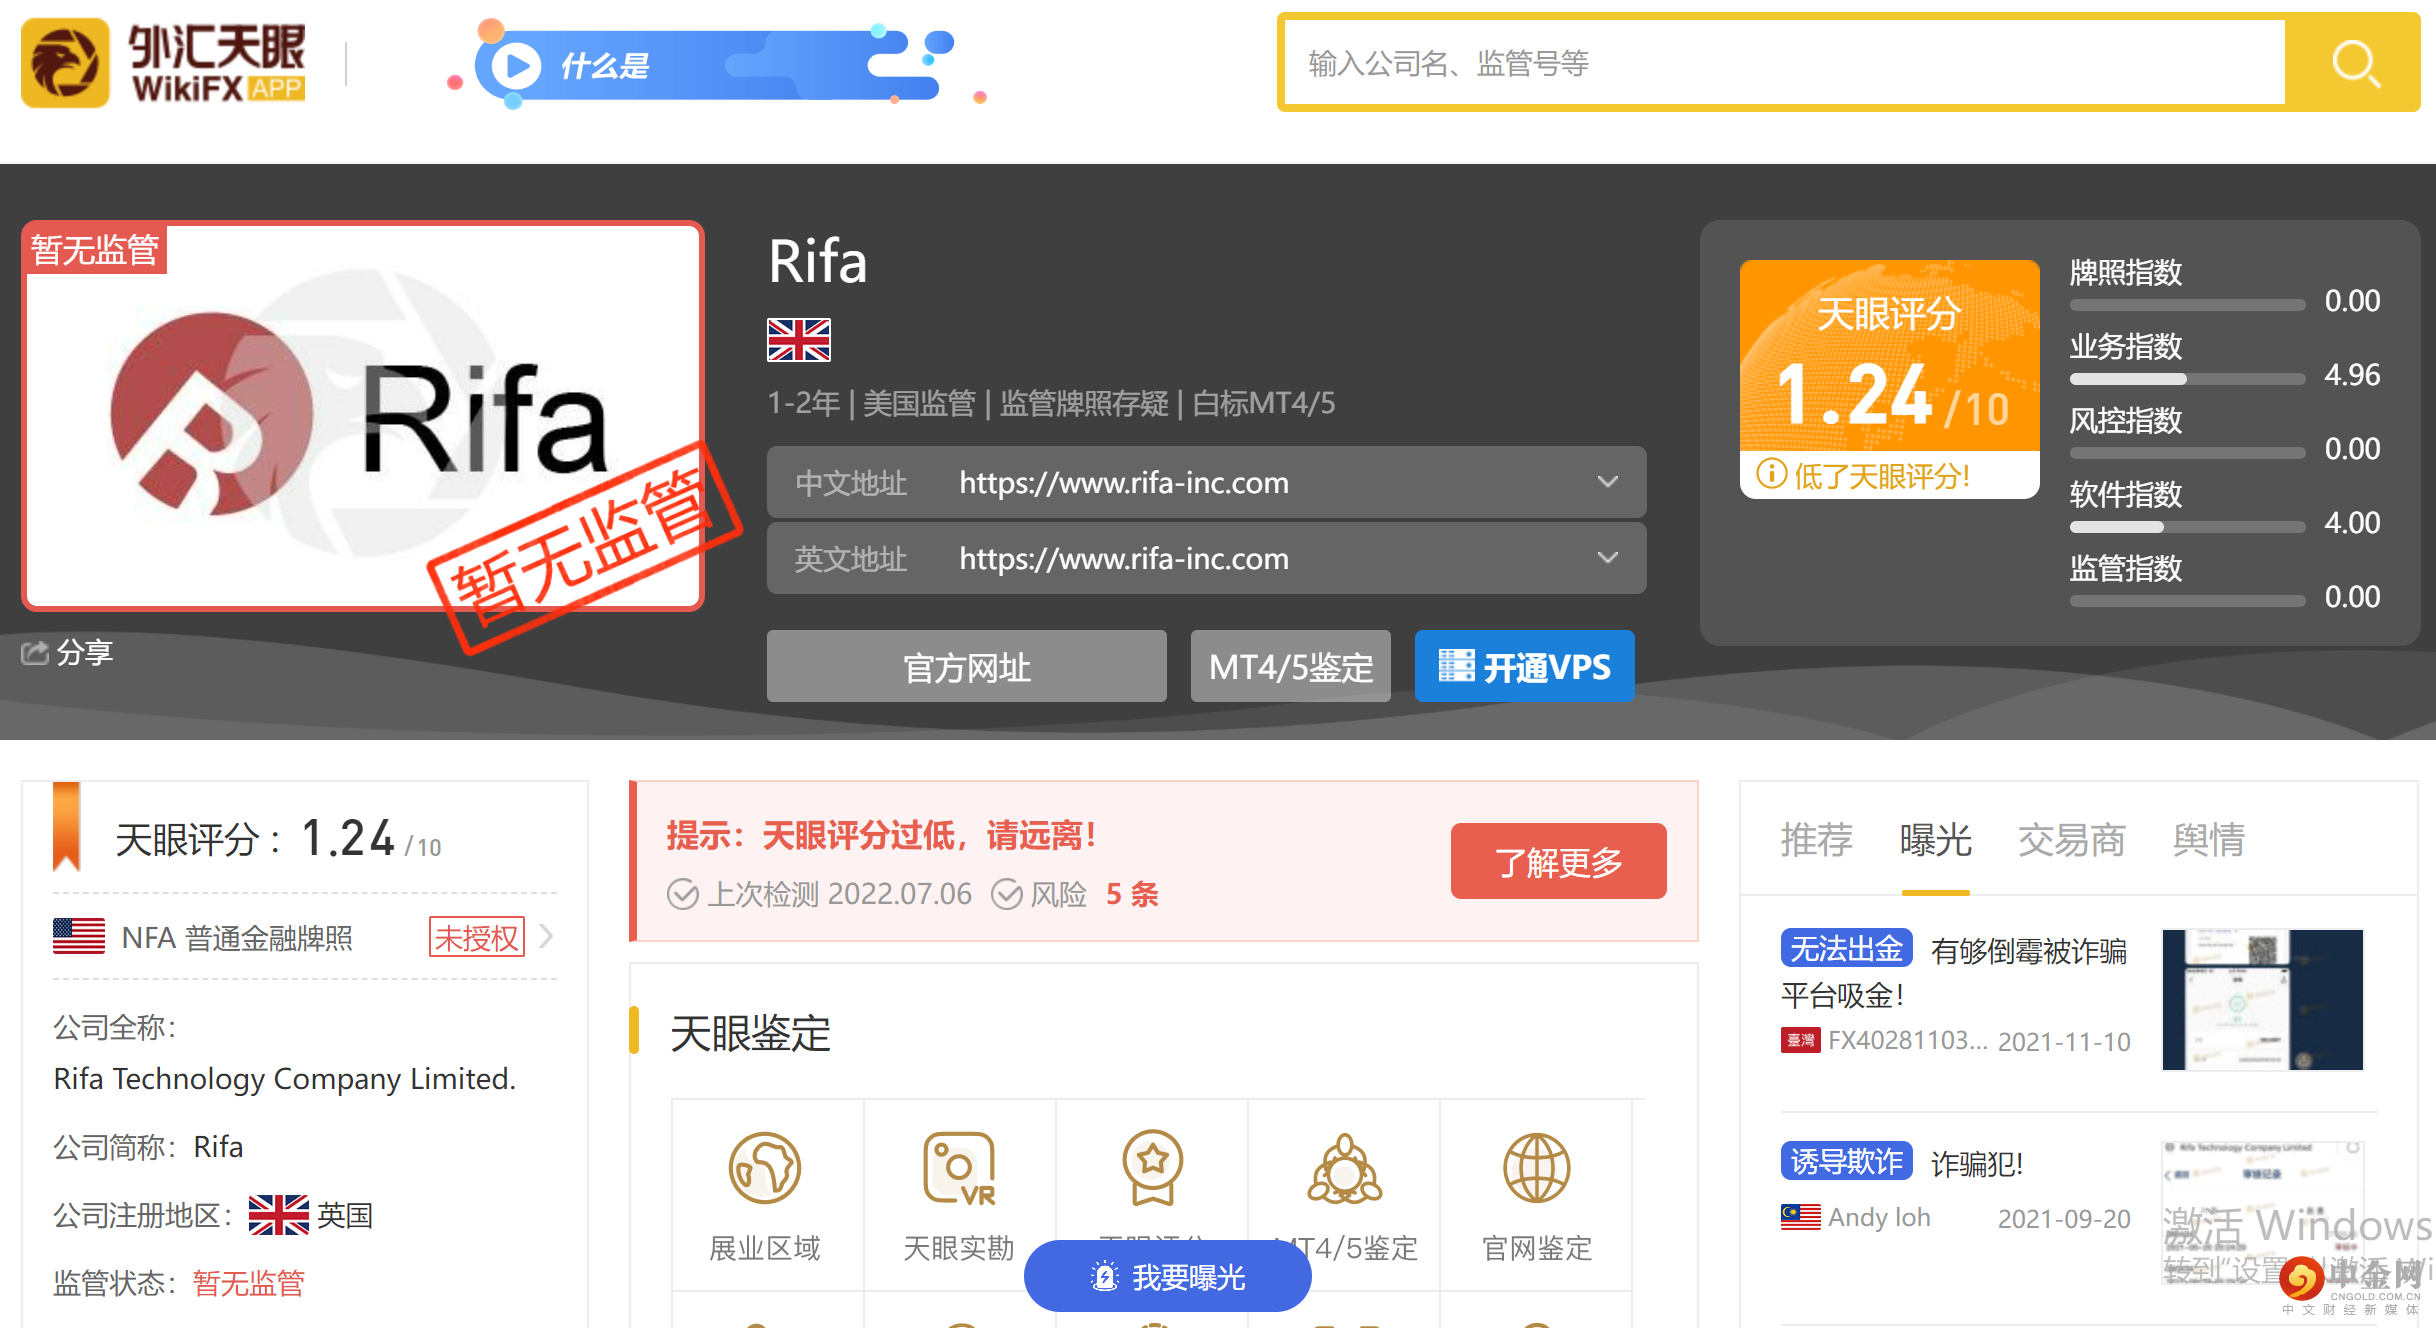Click the 业务指数 progress bar
Screen dimensions: 2436x1328
pyautogui.click(x=2187, y=379)
